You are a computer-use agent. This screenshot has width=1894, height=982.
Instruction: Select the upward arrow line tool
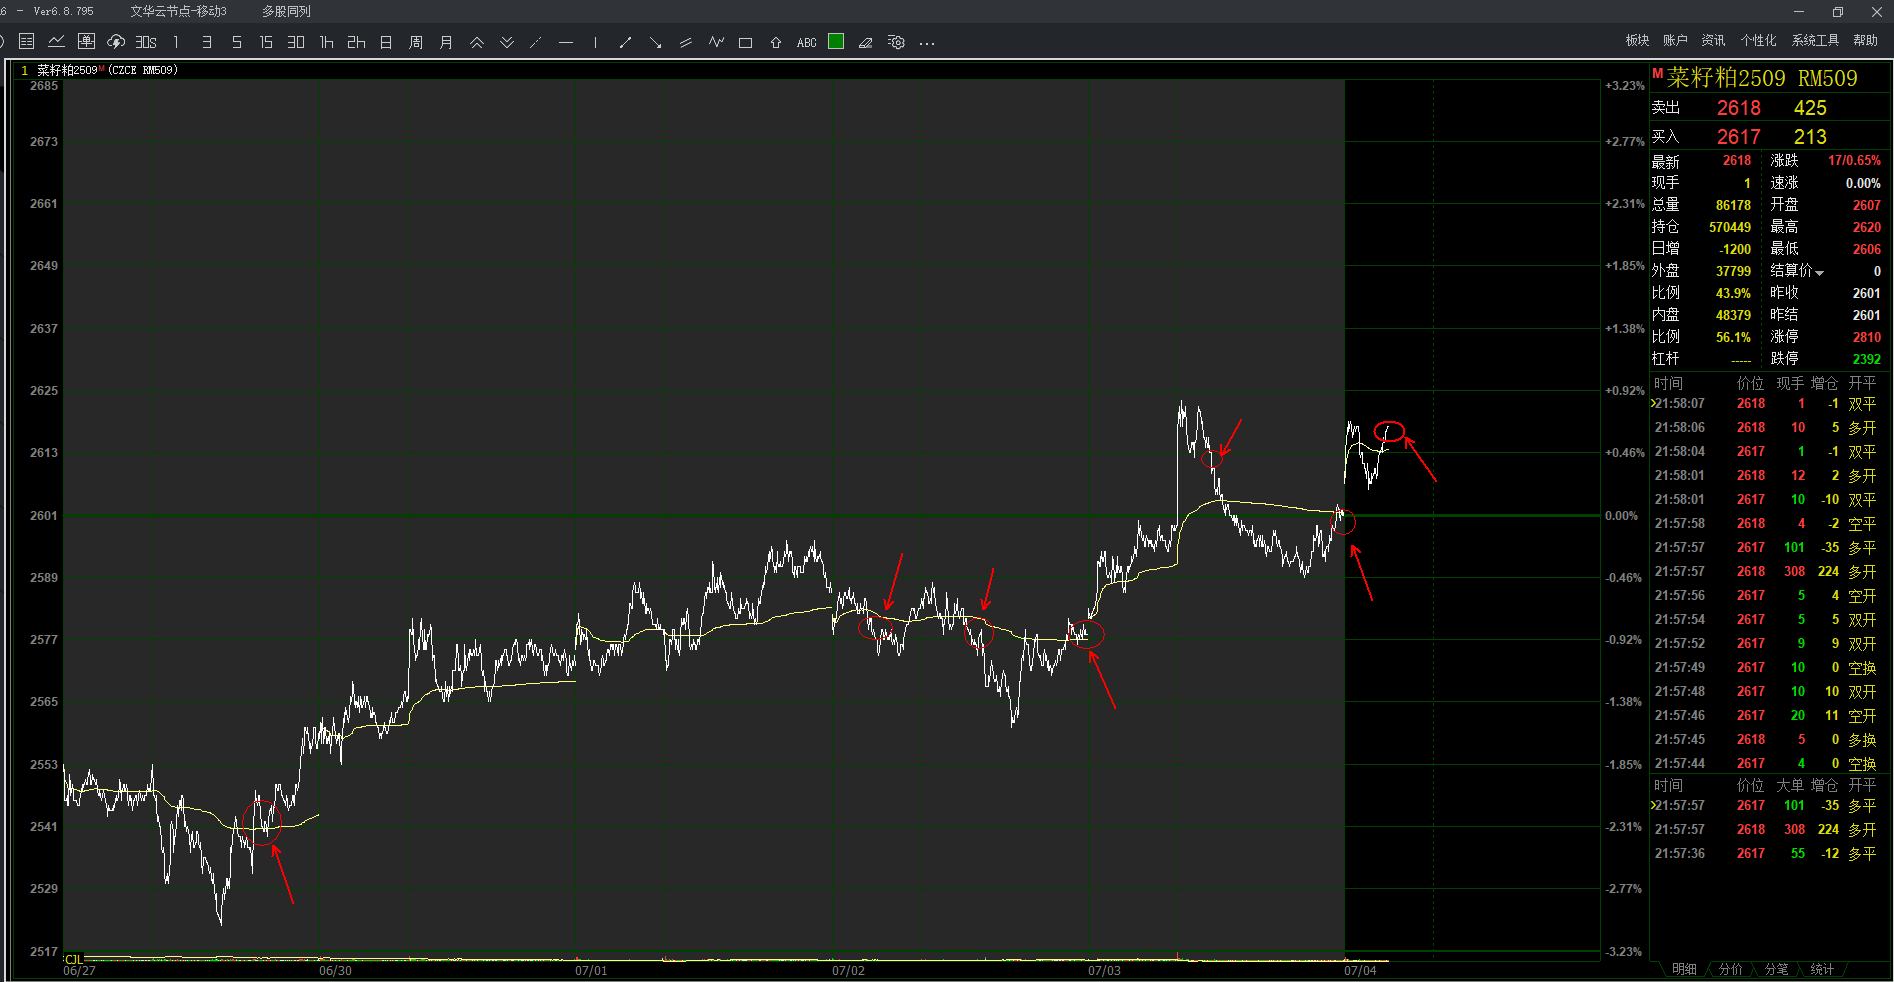click(626, 42)
